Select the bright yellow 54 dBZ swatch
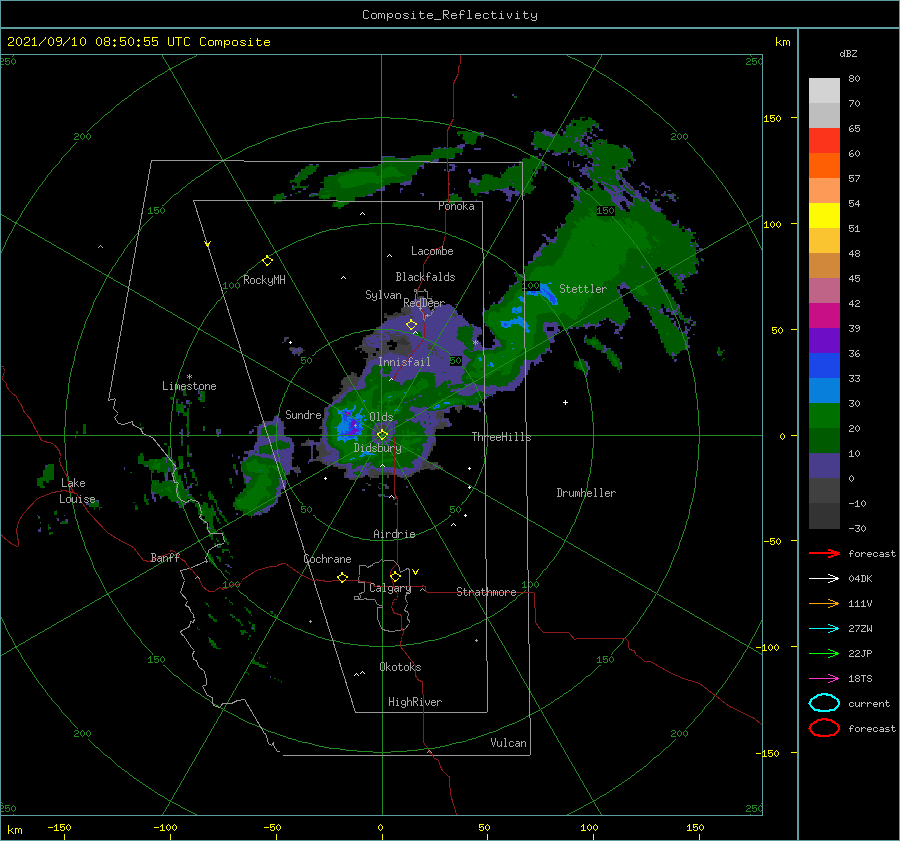Image resolution: width=900 pixels, height=841 pixels. (x=824, y=215)
